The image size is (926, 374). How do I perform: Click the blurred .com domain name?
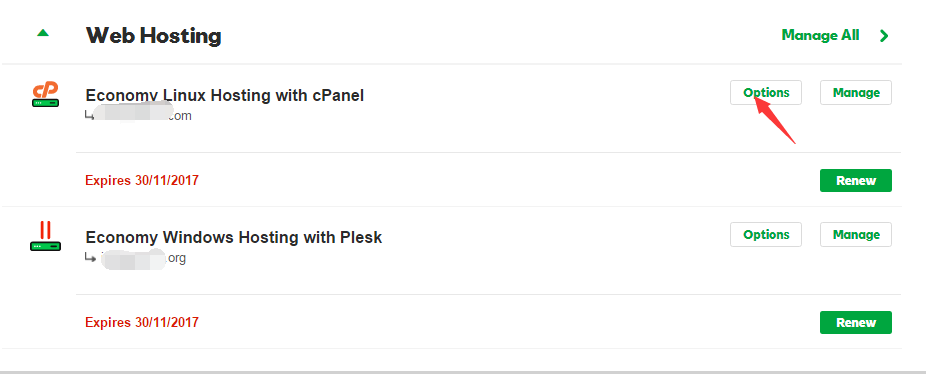point(144,116)
